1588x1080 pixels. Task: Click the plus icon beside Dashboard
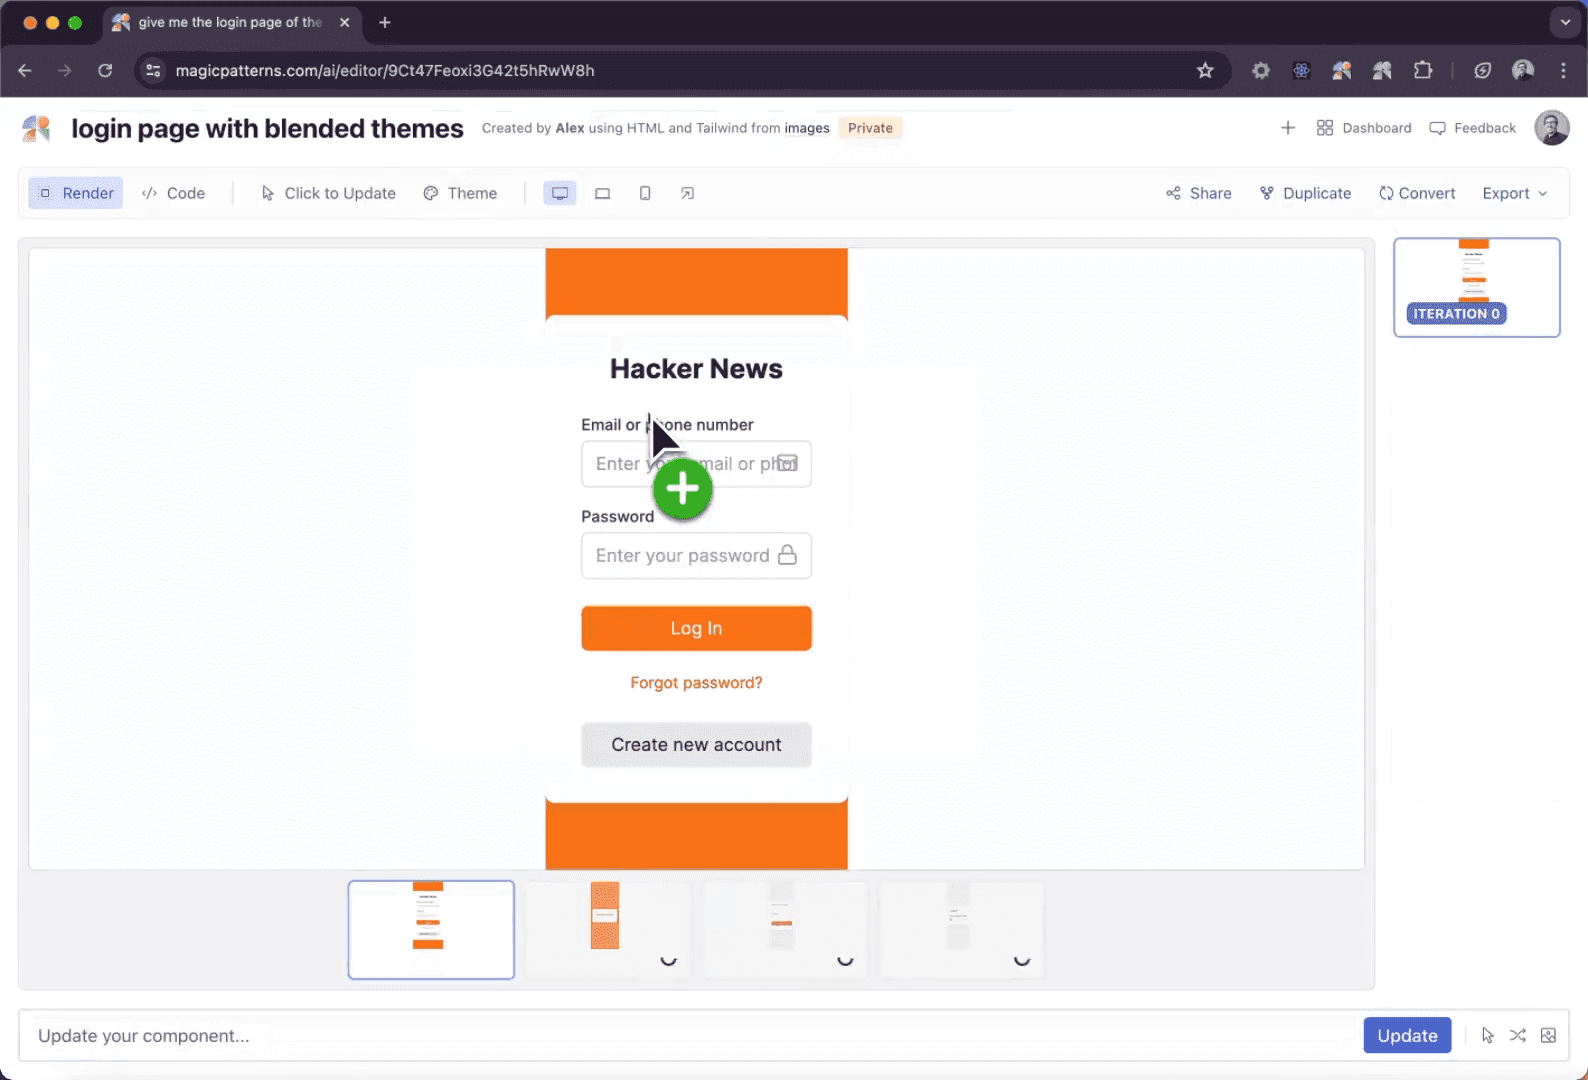pyautogui.click(x=1288, y=128)
